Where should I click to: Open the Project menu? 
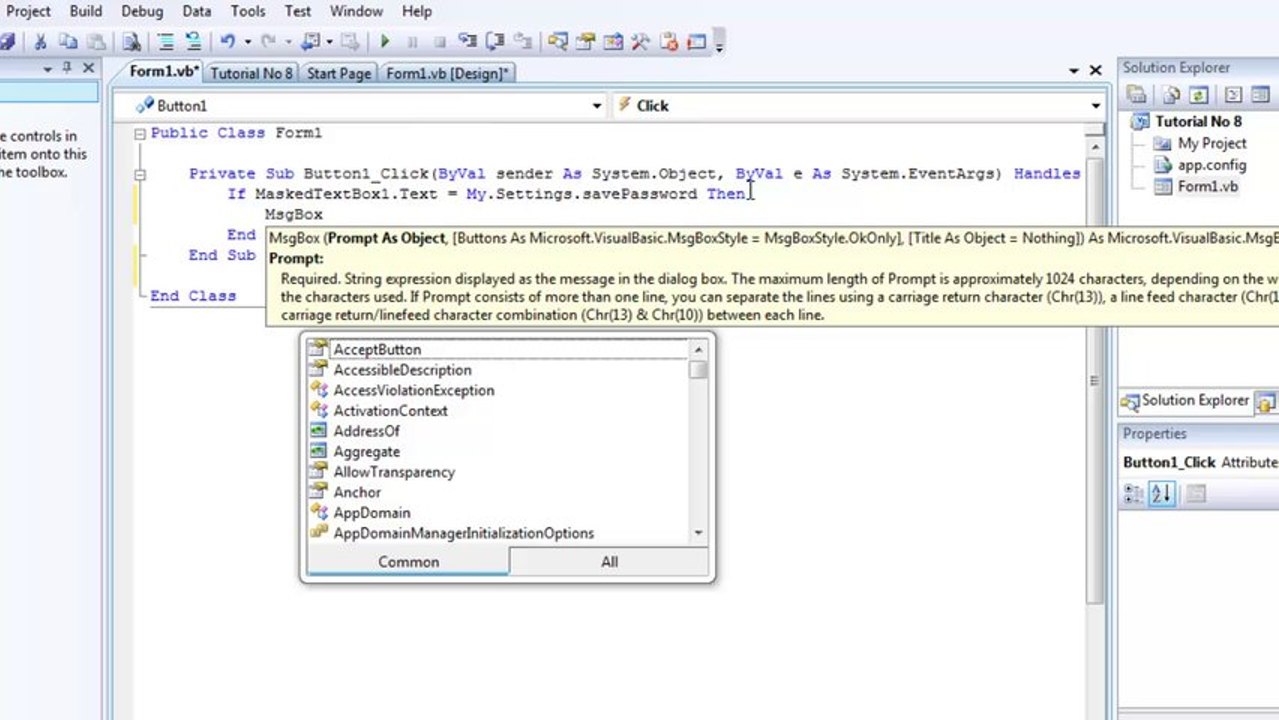point(28,11)
